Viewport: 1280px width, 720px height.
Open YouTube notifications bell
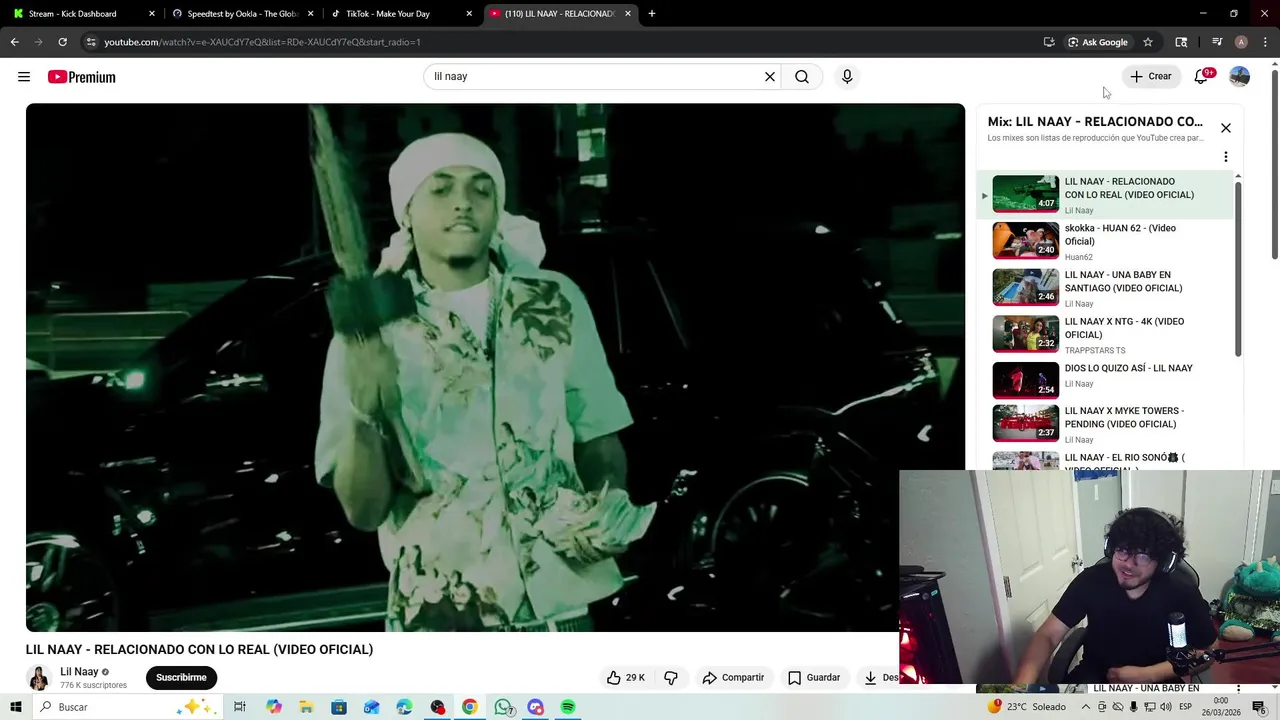(x=1202, y=77)
